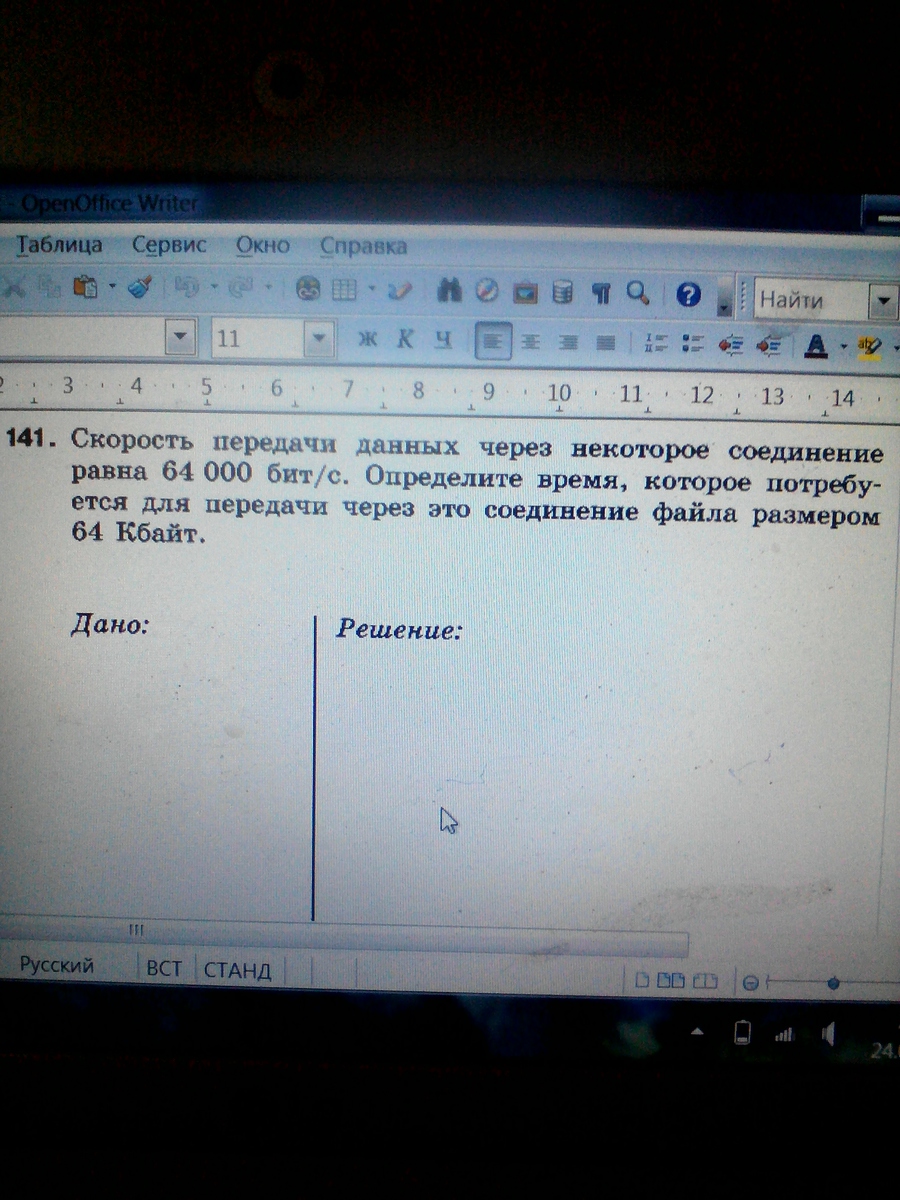Click the СТАНД selection mode field
The width and height of the screenshot is (900, 1200).
[238, 970]
